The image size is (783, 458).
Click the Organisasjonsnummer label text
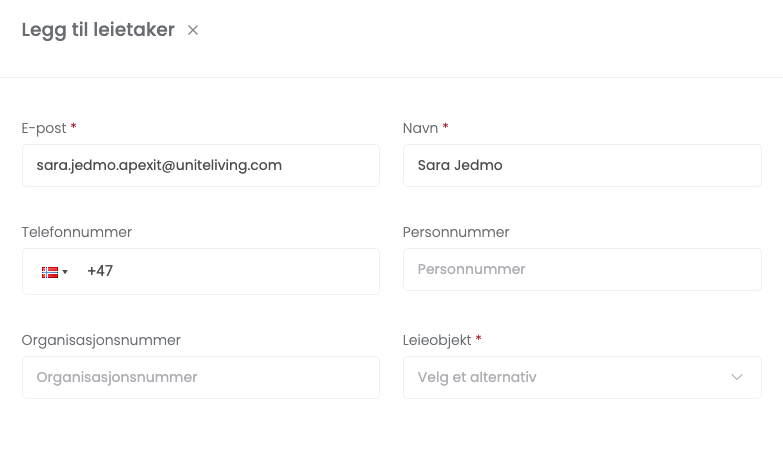(x=101, y=340)
